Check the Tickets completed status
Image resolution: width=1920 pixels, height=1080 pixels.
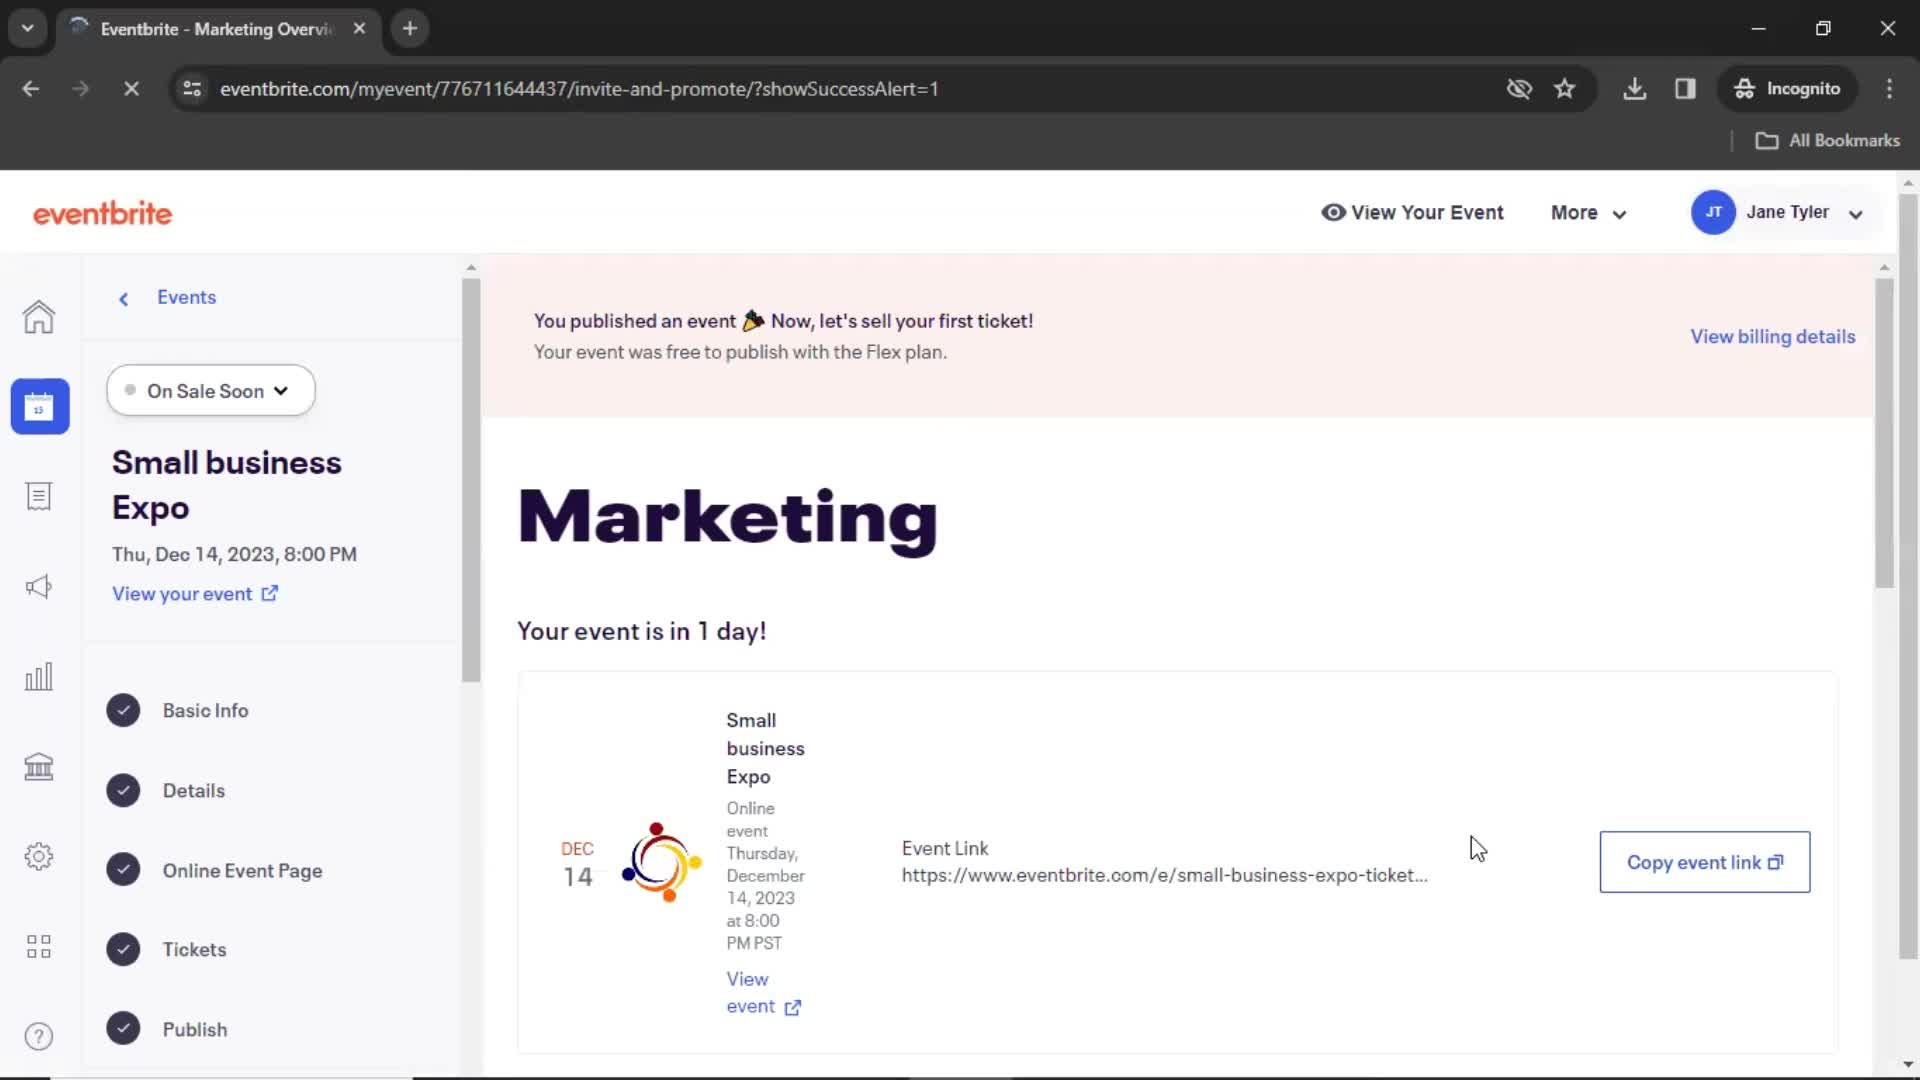click(x=123, y=948)
